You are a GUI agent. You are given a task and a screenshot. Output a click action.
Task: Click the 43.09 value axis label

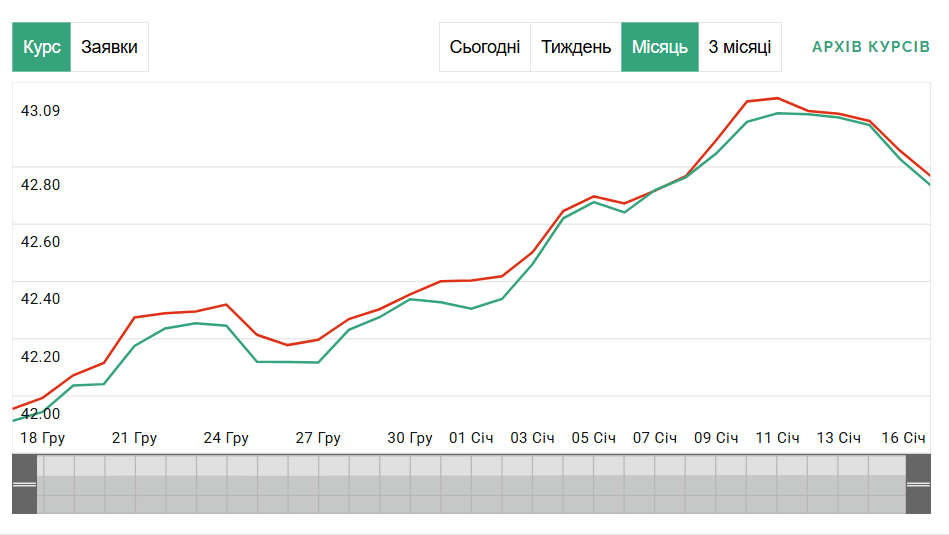[x=41, y=110]
